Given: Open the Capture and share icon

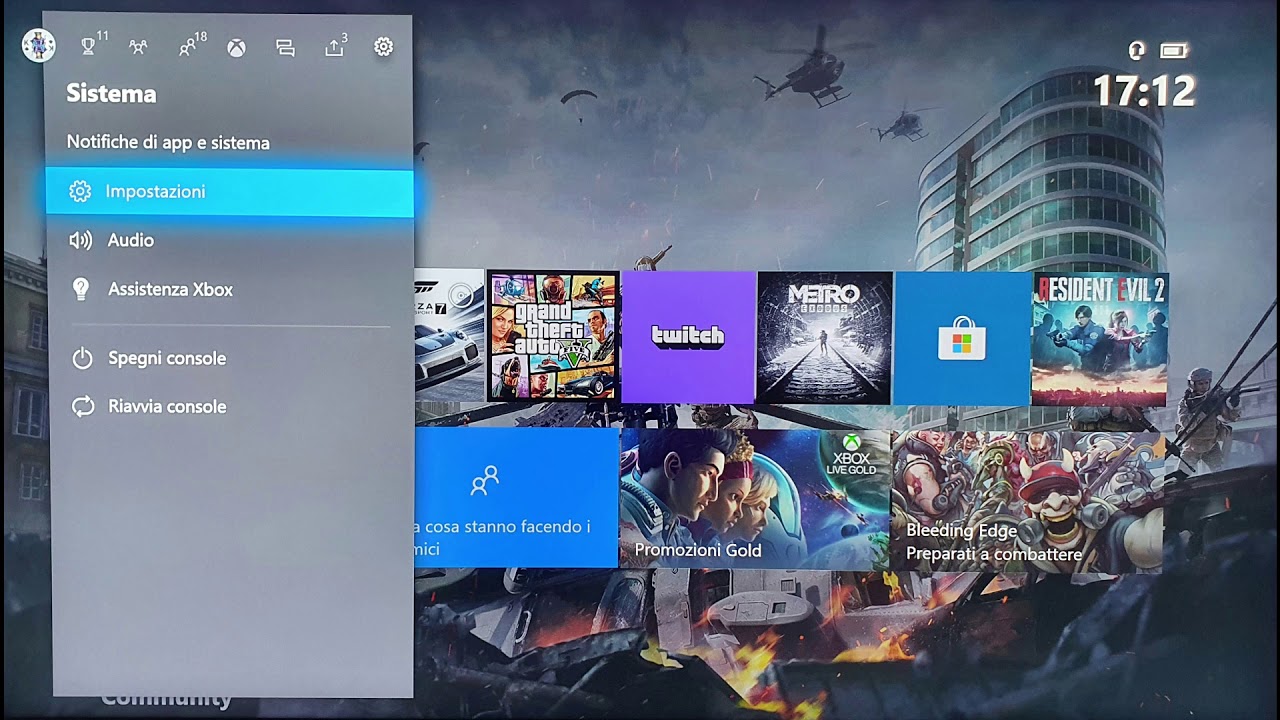Looking at the screenshot, I should [332, 46].
